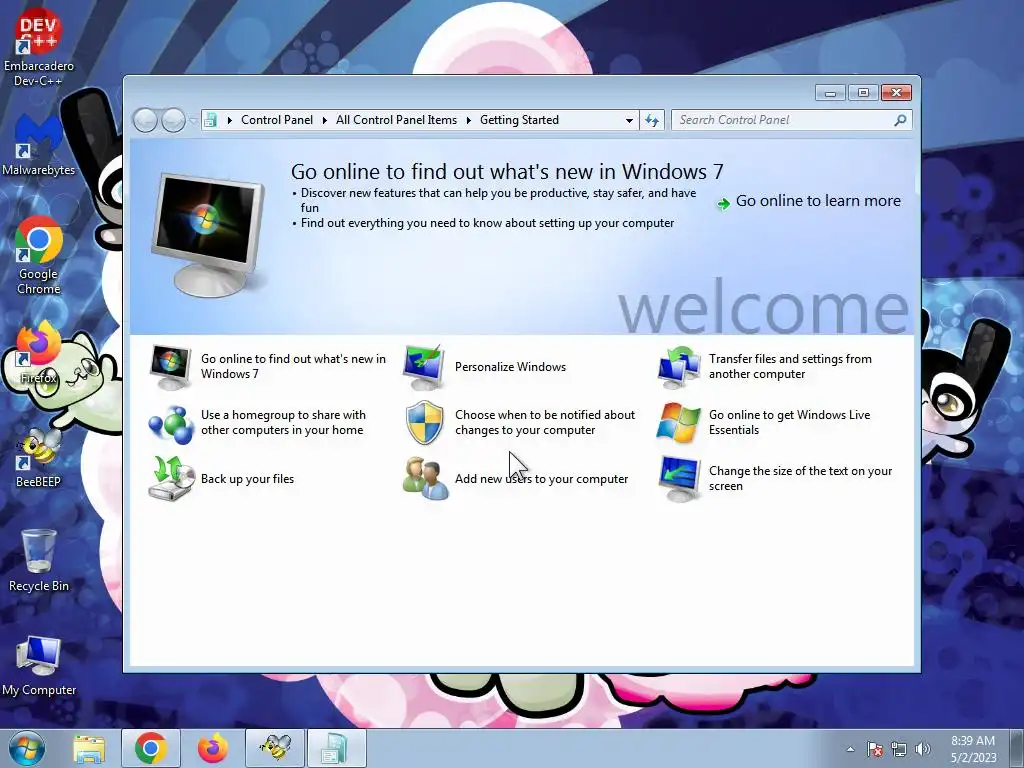The height and width of the screenshot is (768, 1024).
Task: Open the recent pages dropdown beside the Forward button
Action: (x=193, y=120)
